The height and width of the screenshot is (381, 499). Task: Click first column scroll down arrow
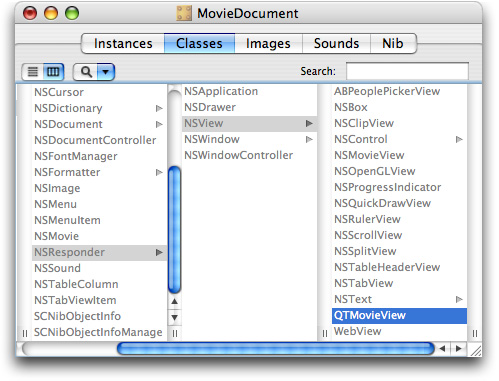pyautogui.click(x=174, y=317)
